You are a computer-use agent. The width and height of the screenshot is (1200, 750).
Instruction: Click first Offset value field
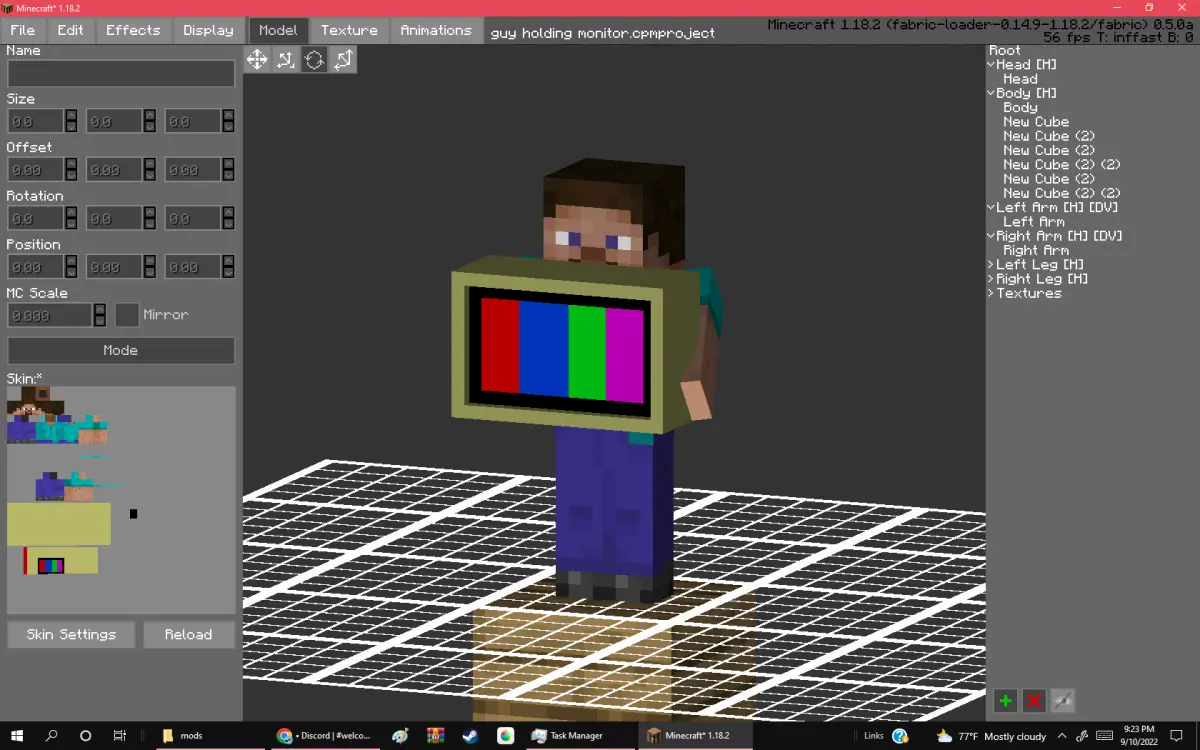click(x=36, y=170)
